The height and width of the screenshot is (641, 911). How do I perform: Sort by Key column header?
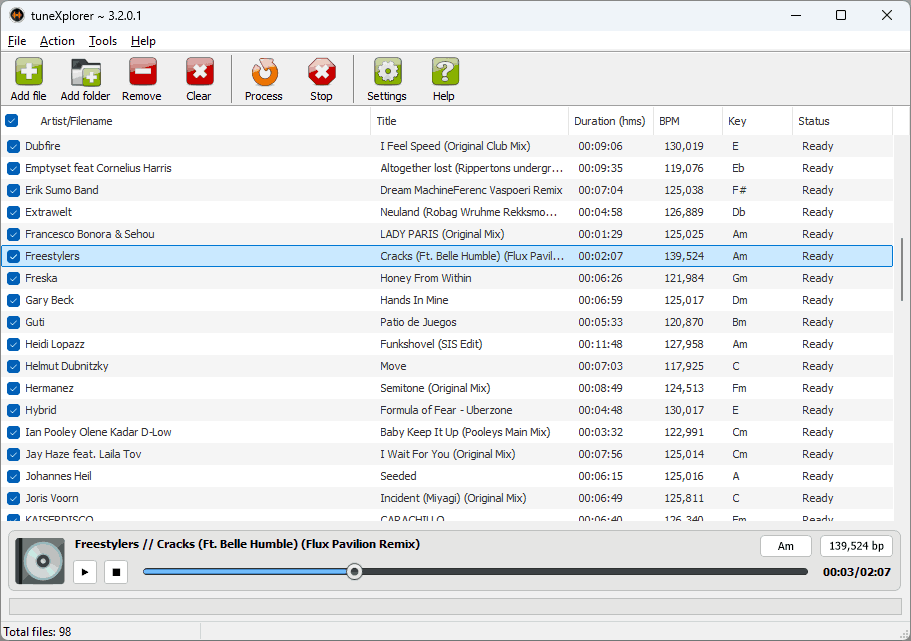coord(757,121)
